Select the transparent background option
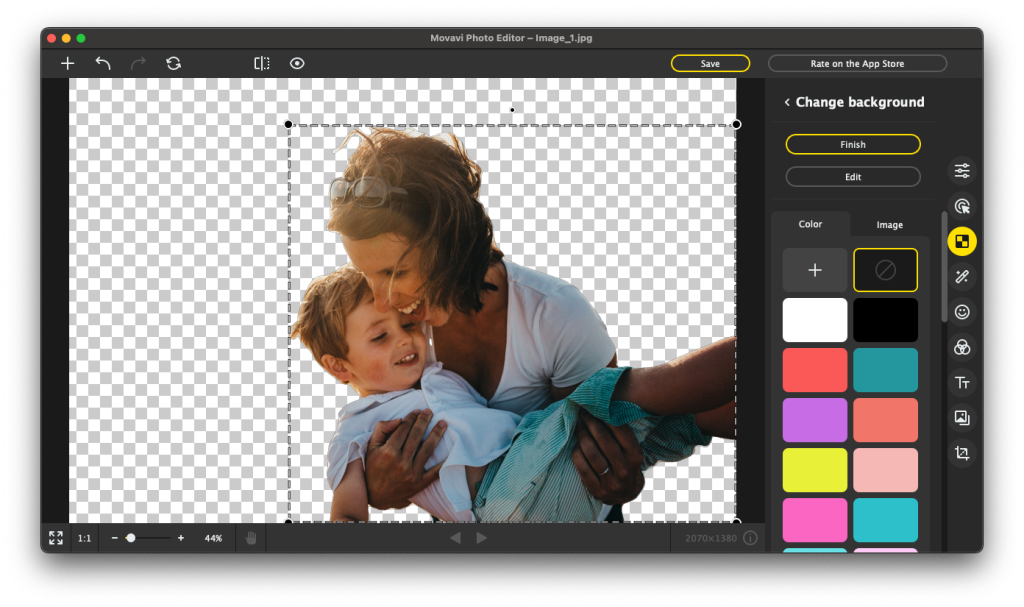1024x607 pixels. tap(885, 269)
